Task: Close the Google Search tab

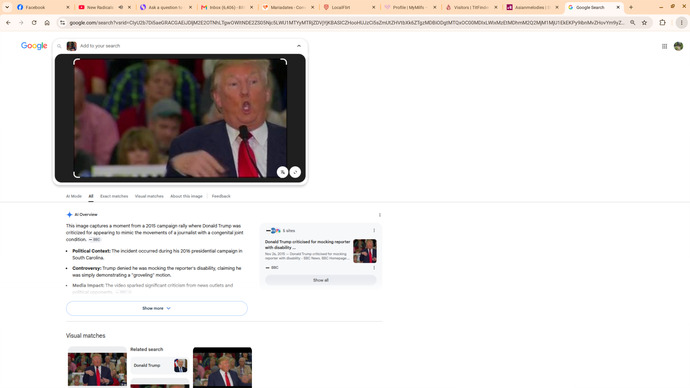Action: (x=618, y=7)
